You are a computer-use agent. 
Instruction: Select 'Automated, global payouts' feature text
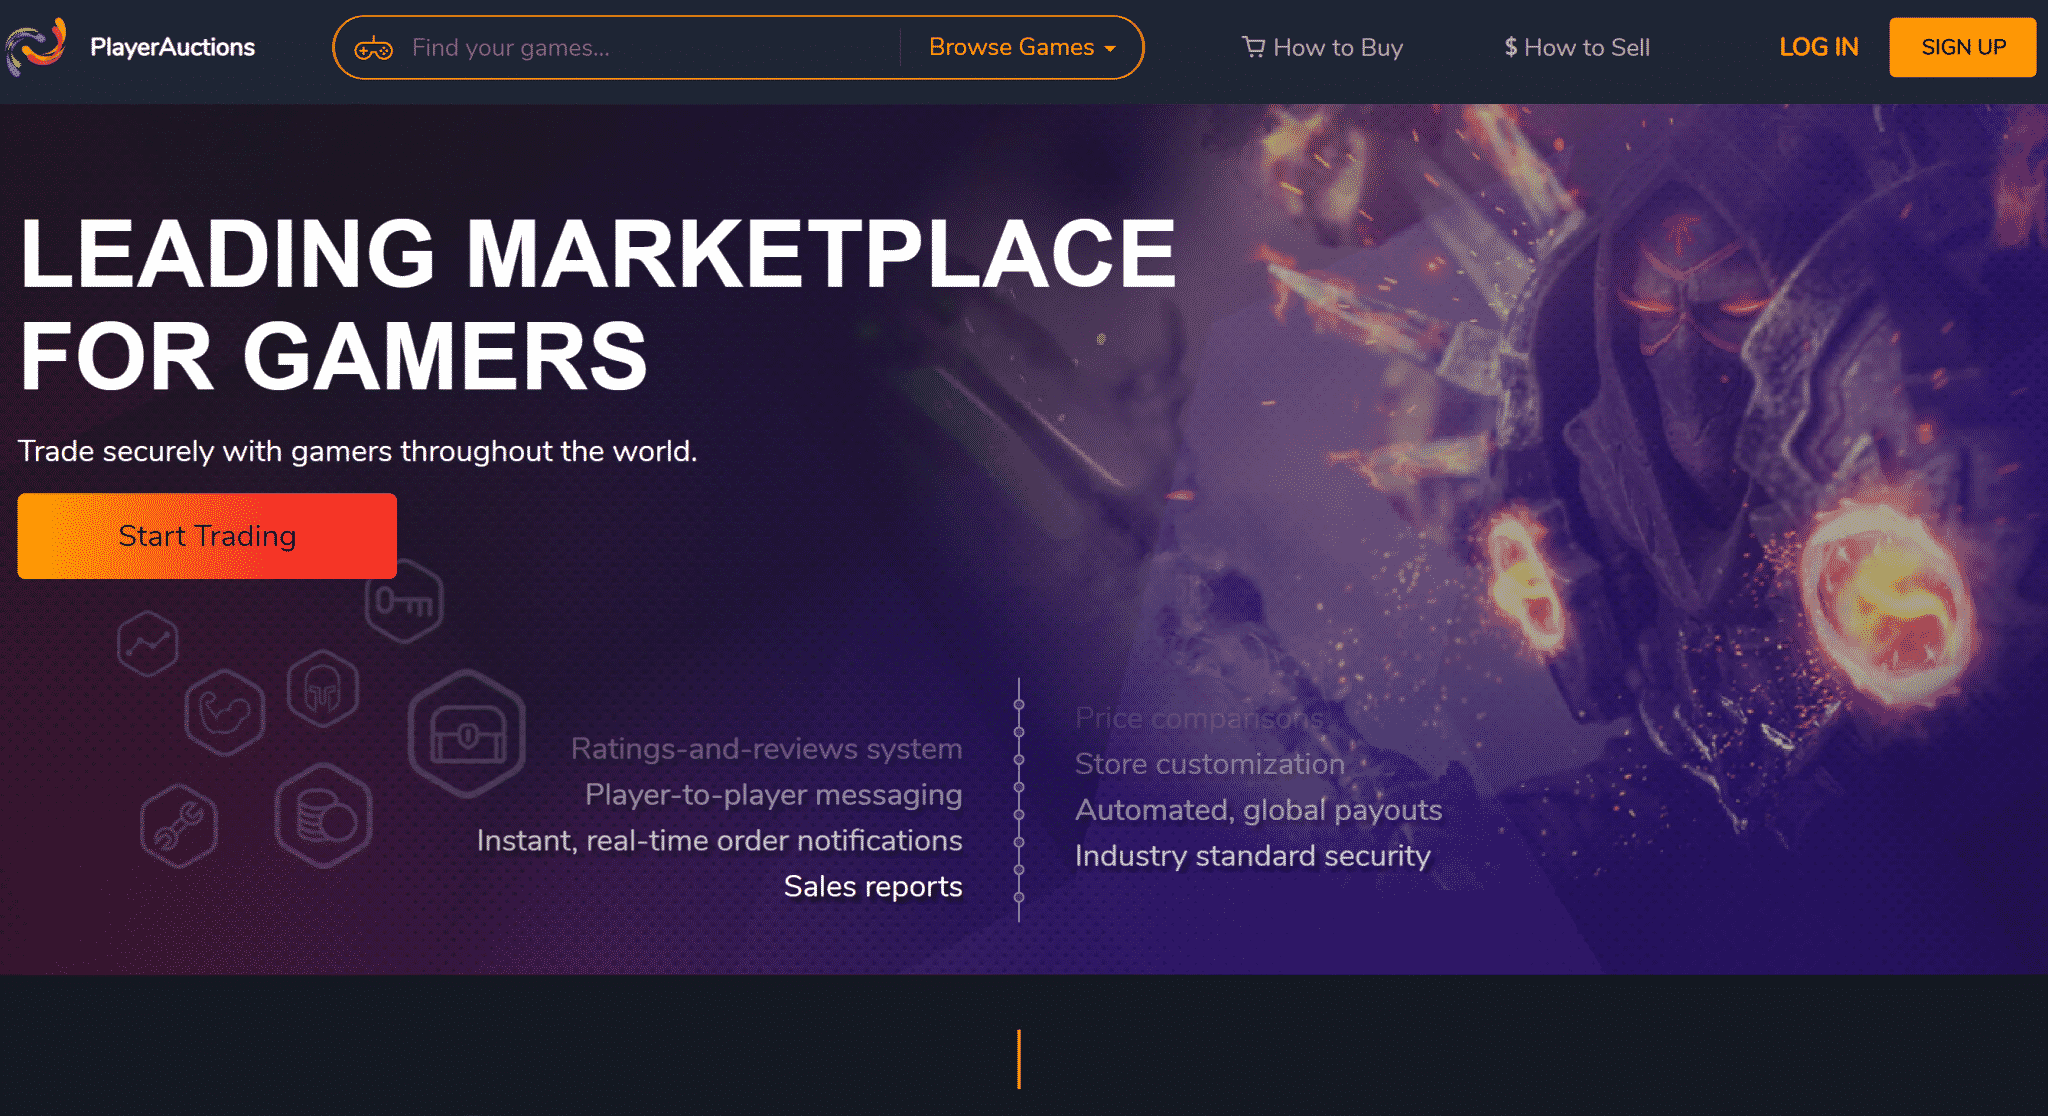[x=1259, y=810]
